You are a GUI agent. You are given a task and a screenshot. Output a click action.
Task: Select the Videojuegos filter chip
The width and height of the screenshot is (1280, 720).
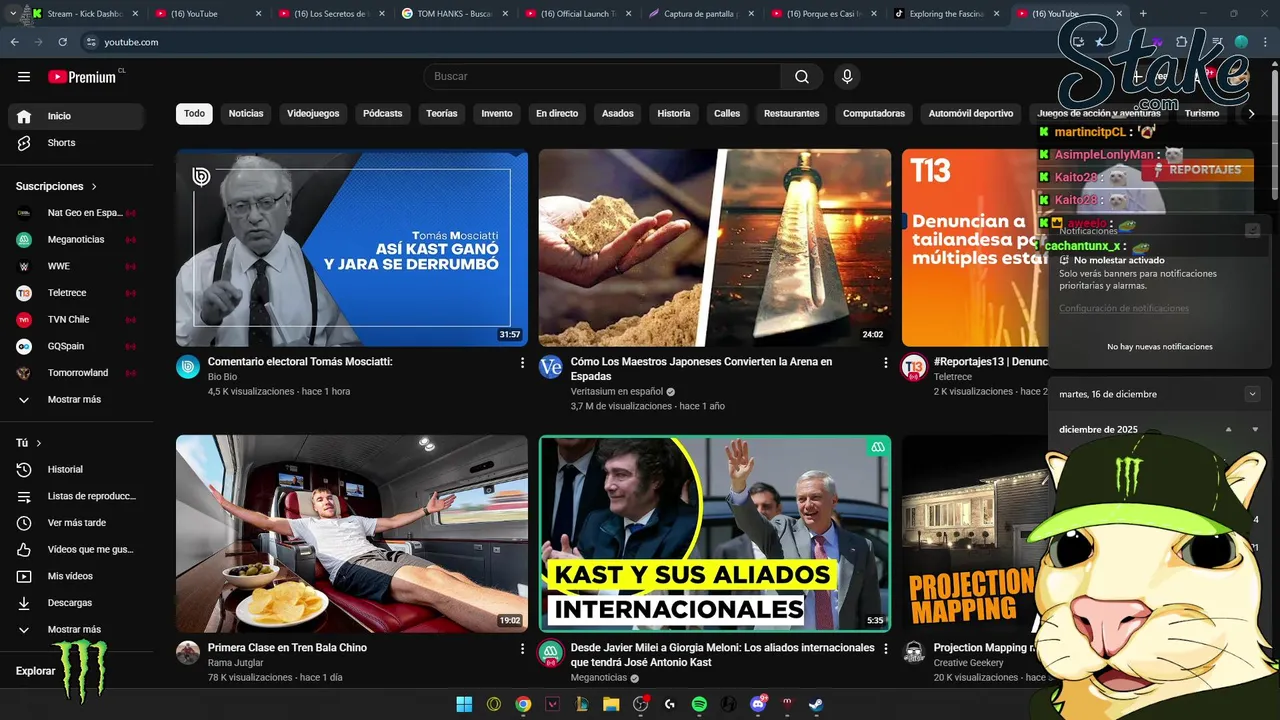313,114
